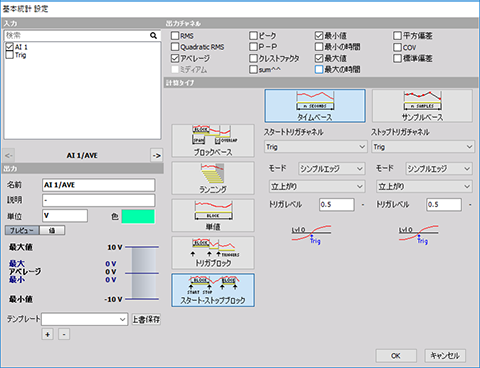Click the stop trigger edge diagram
Image resolution: width=480 pixels, height=368 pixels.
418,235
